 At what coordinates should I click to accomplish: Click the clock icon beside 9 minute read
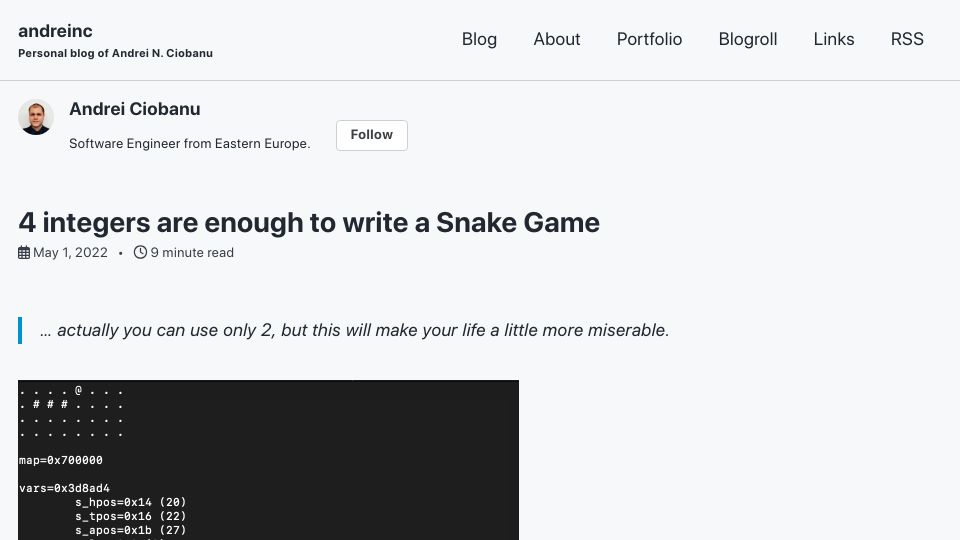click(x=140, y=252)
